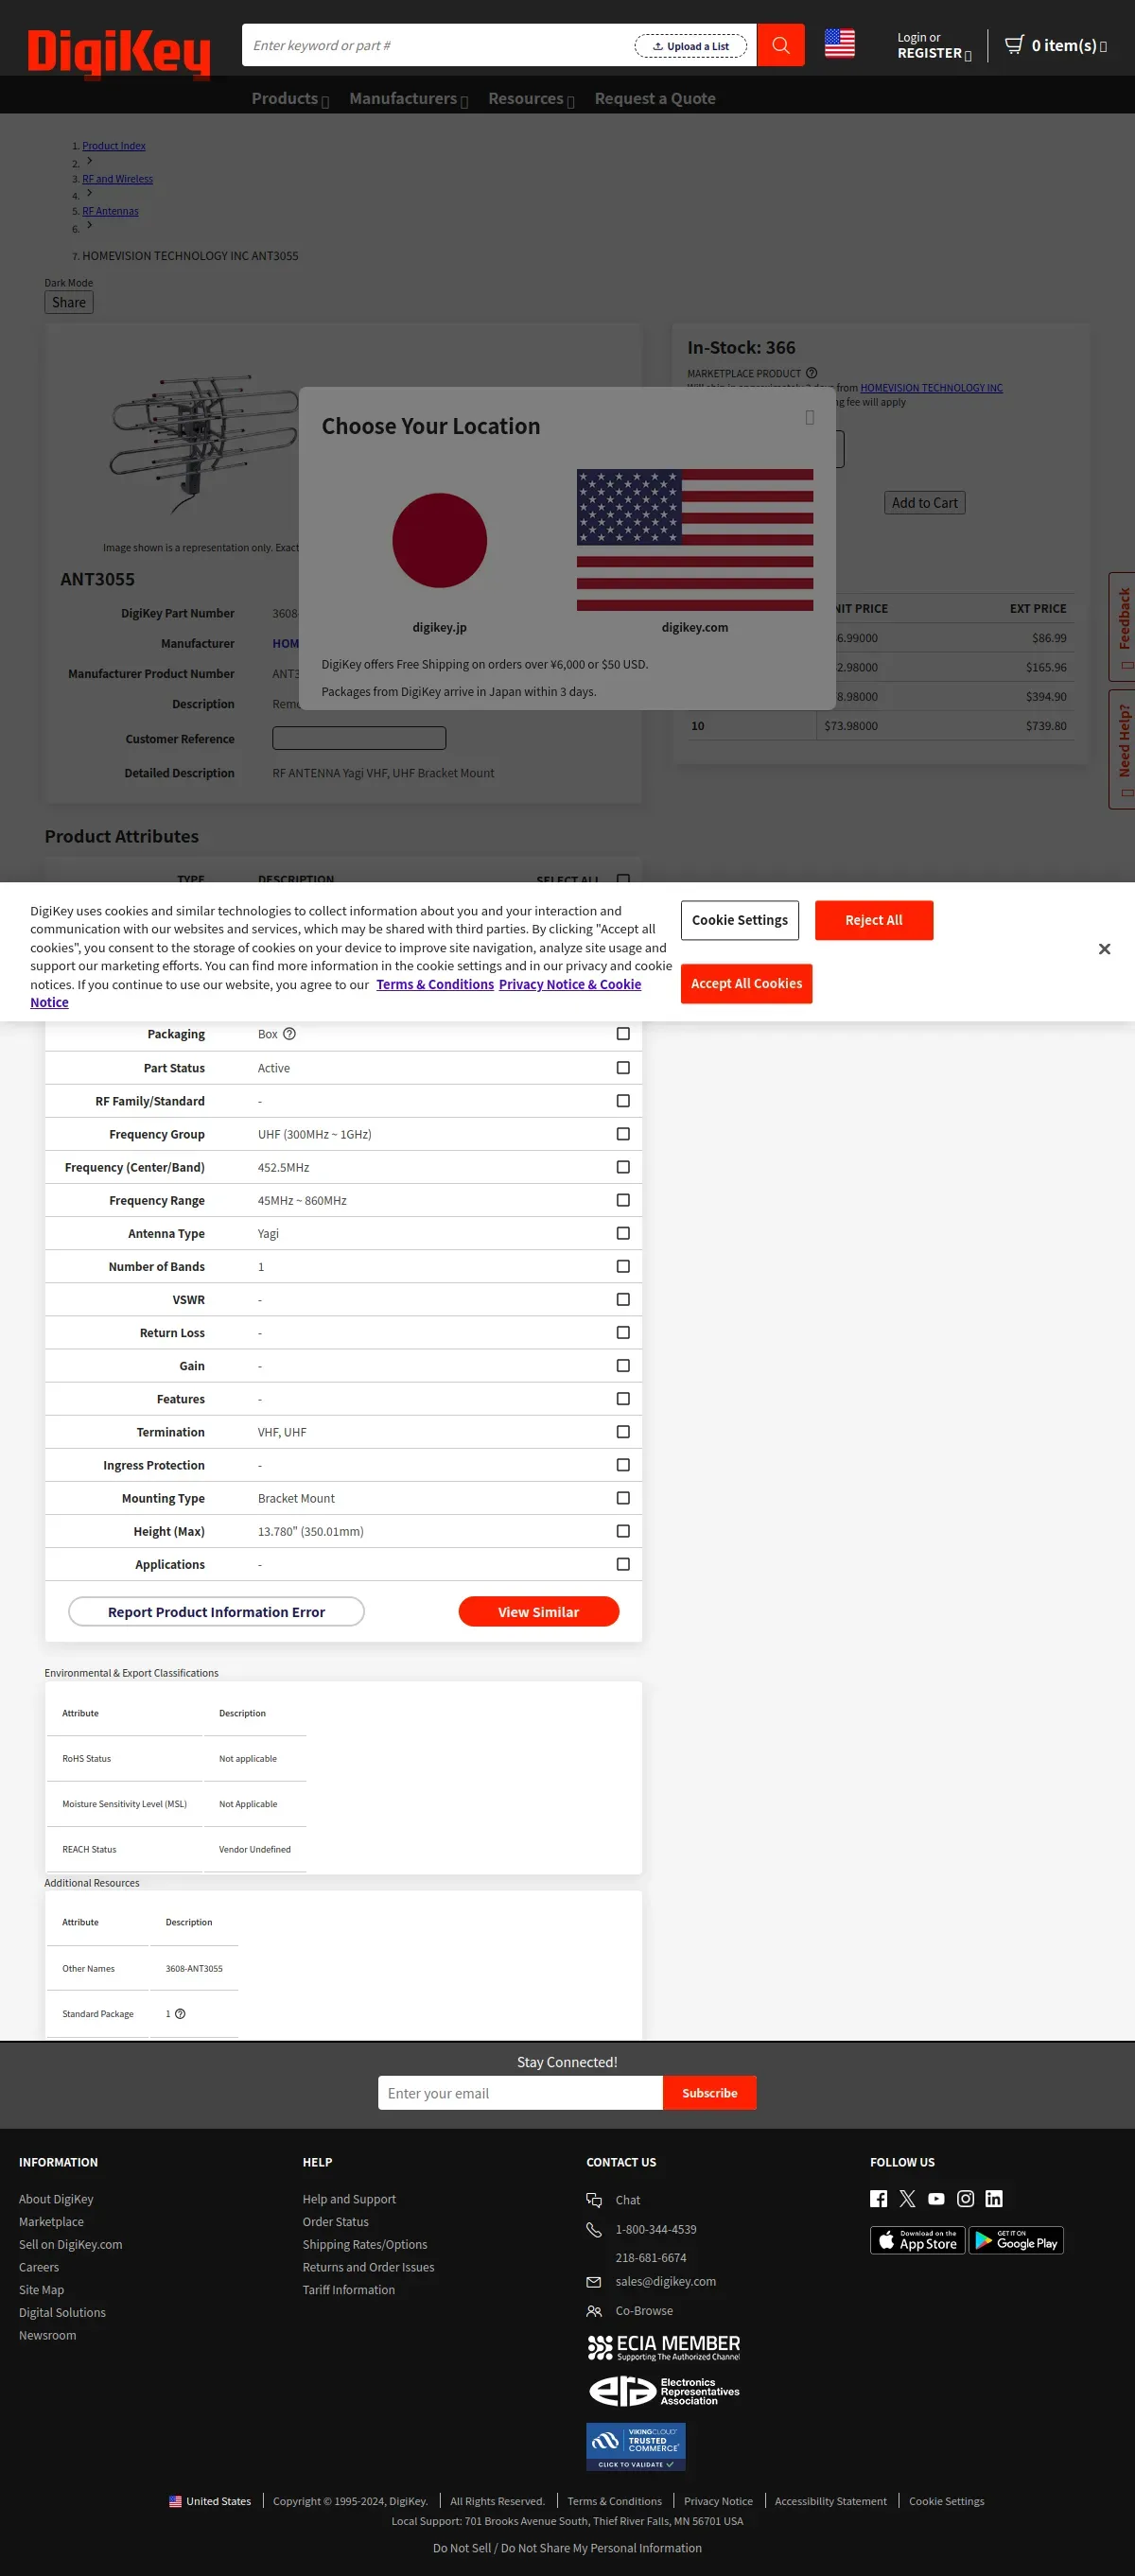1135x2576 pixels.
Task: Open Shipping Rates/Options footer link
Action: click(365, 2244)
